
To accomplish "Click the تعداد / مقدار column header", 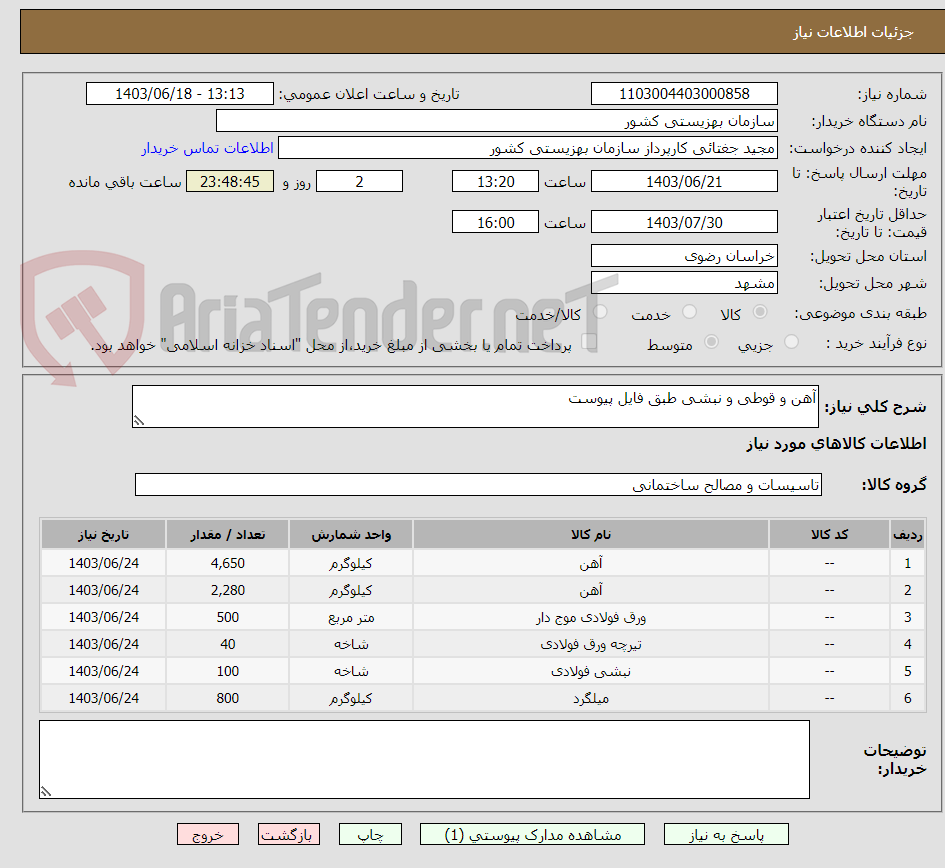I will tap(227, 535).
